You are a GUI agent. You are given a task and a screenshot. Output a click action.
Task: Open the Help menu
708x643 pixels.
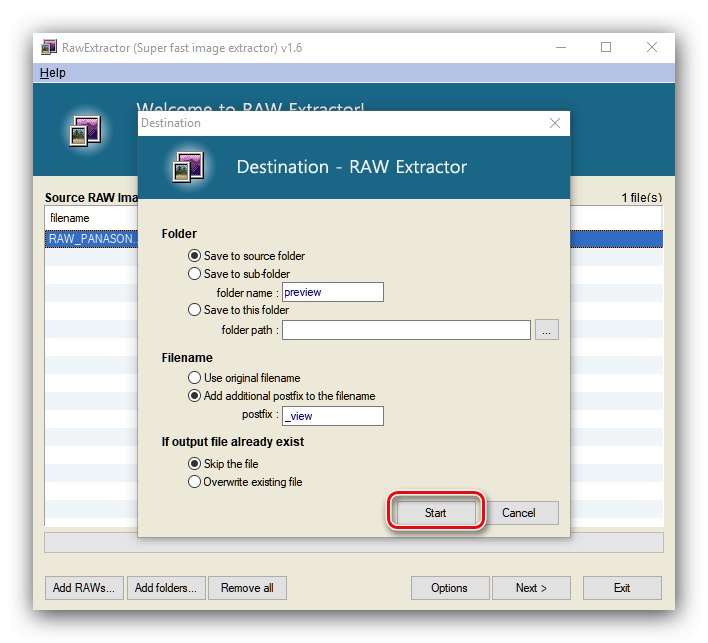(53, 73)
